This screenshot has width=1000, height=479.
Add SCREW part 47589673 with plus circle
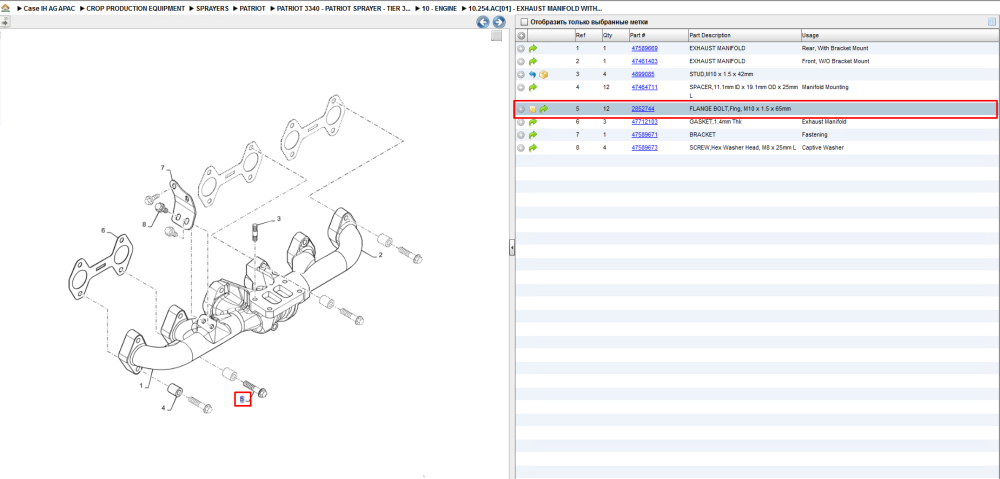pyautogui.click(x=521, y=147)
